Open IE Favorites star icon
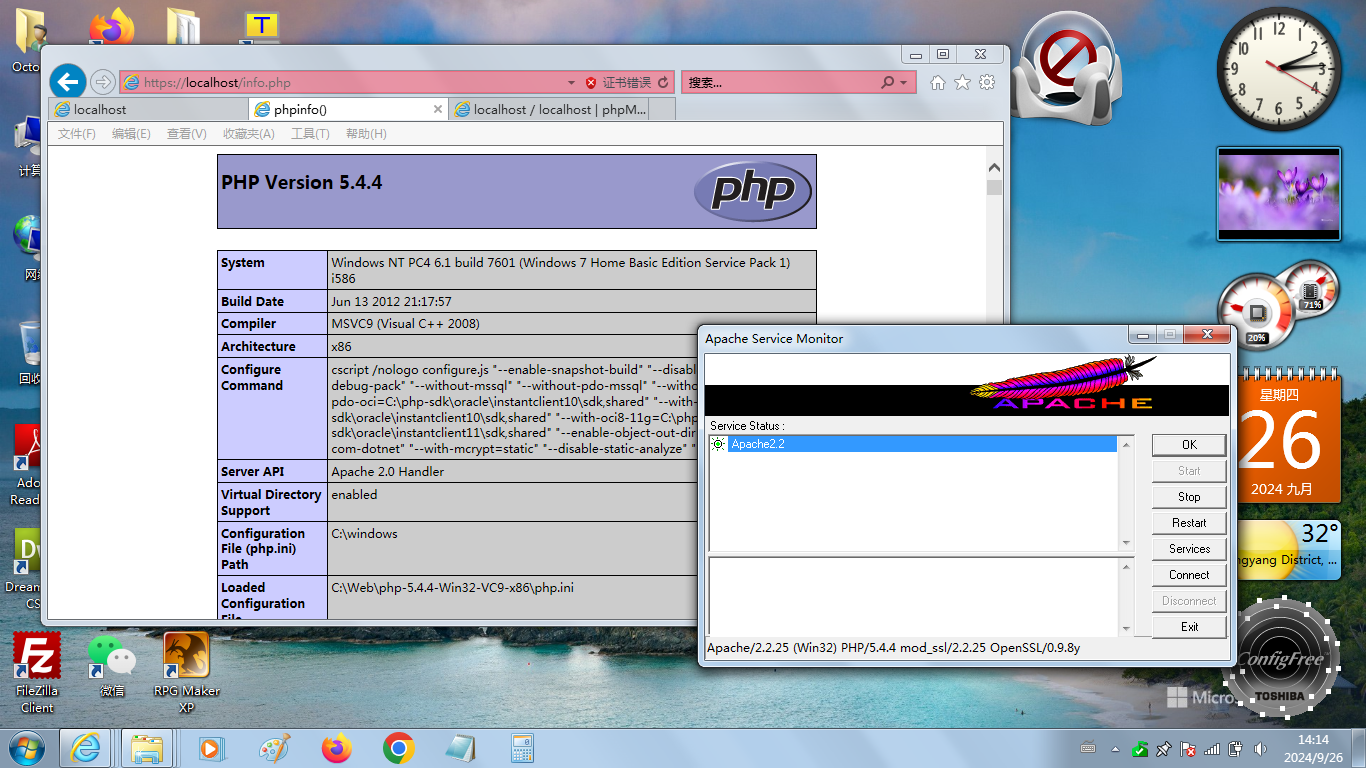 coord(962,82)
